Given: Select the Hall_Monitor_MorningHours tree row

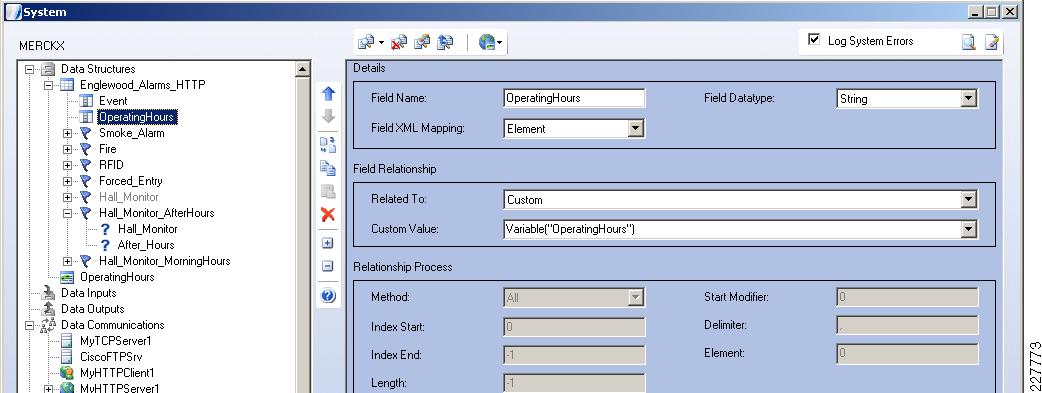Looking at the screenshot, I should [x=165, y=261].
